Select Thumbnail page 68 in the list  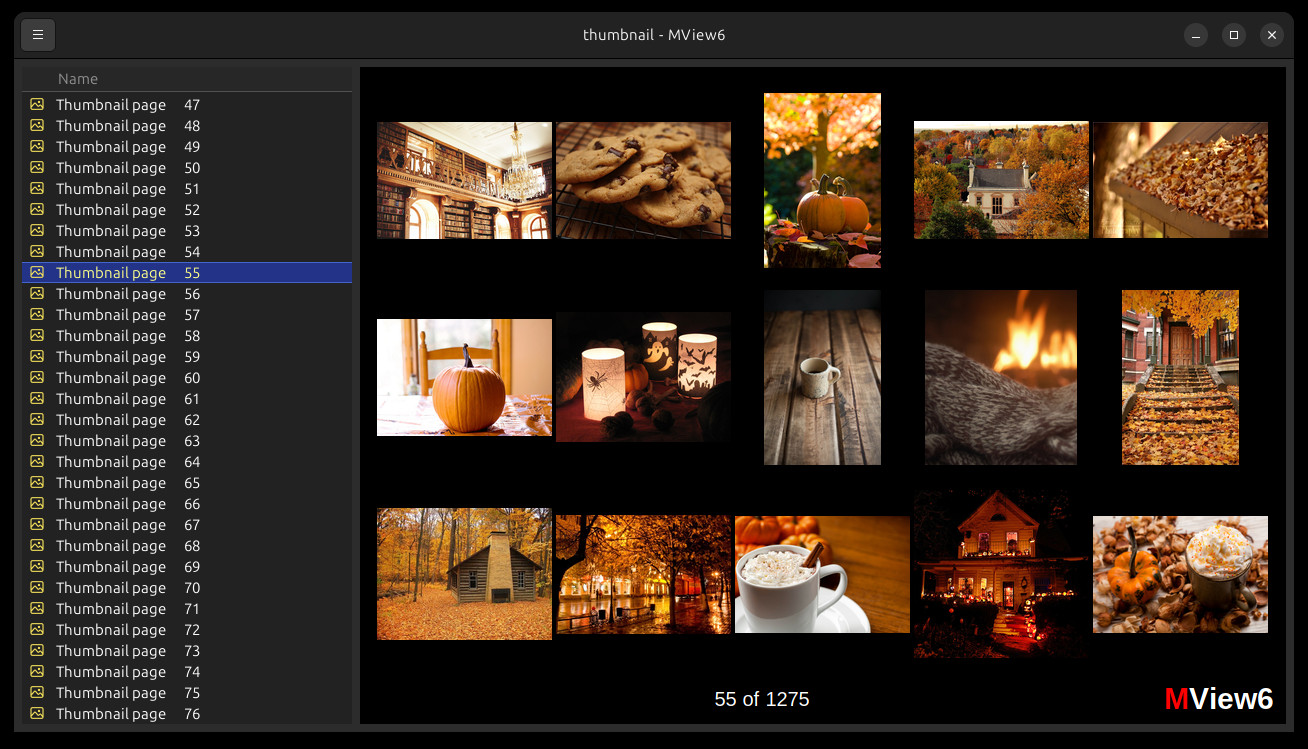point(187,546)
